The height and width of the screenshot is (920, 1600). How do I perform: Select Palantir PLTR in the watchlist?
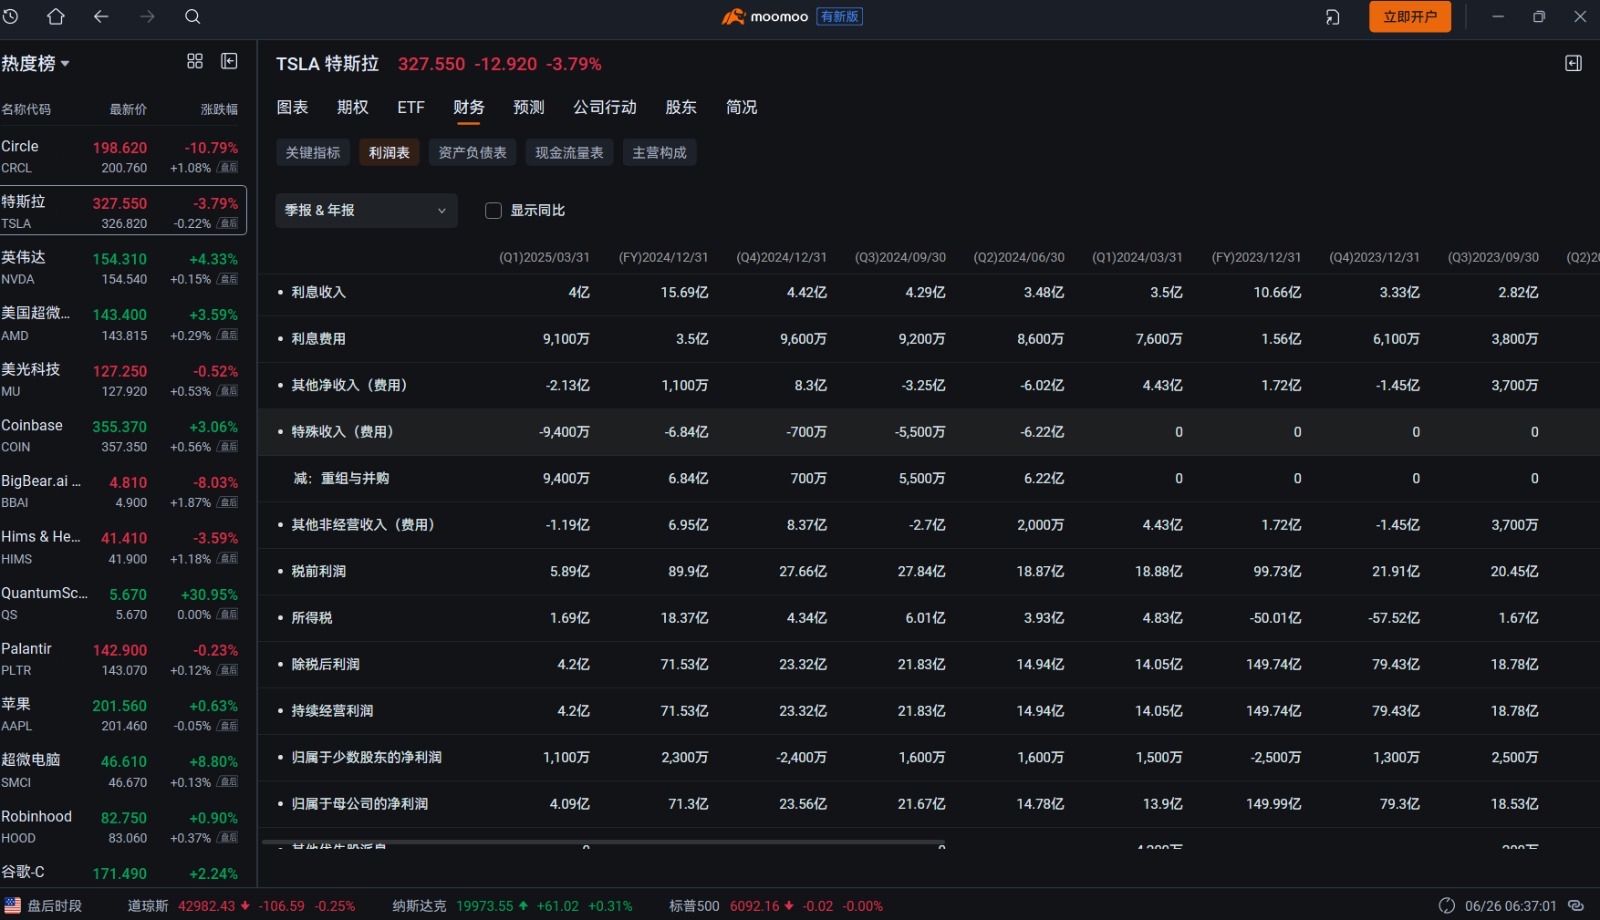[x=123, y=660]
